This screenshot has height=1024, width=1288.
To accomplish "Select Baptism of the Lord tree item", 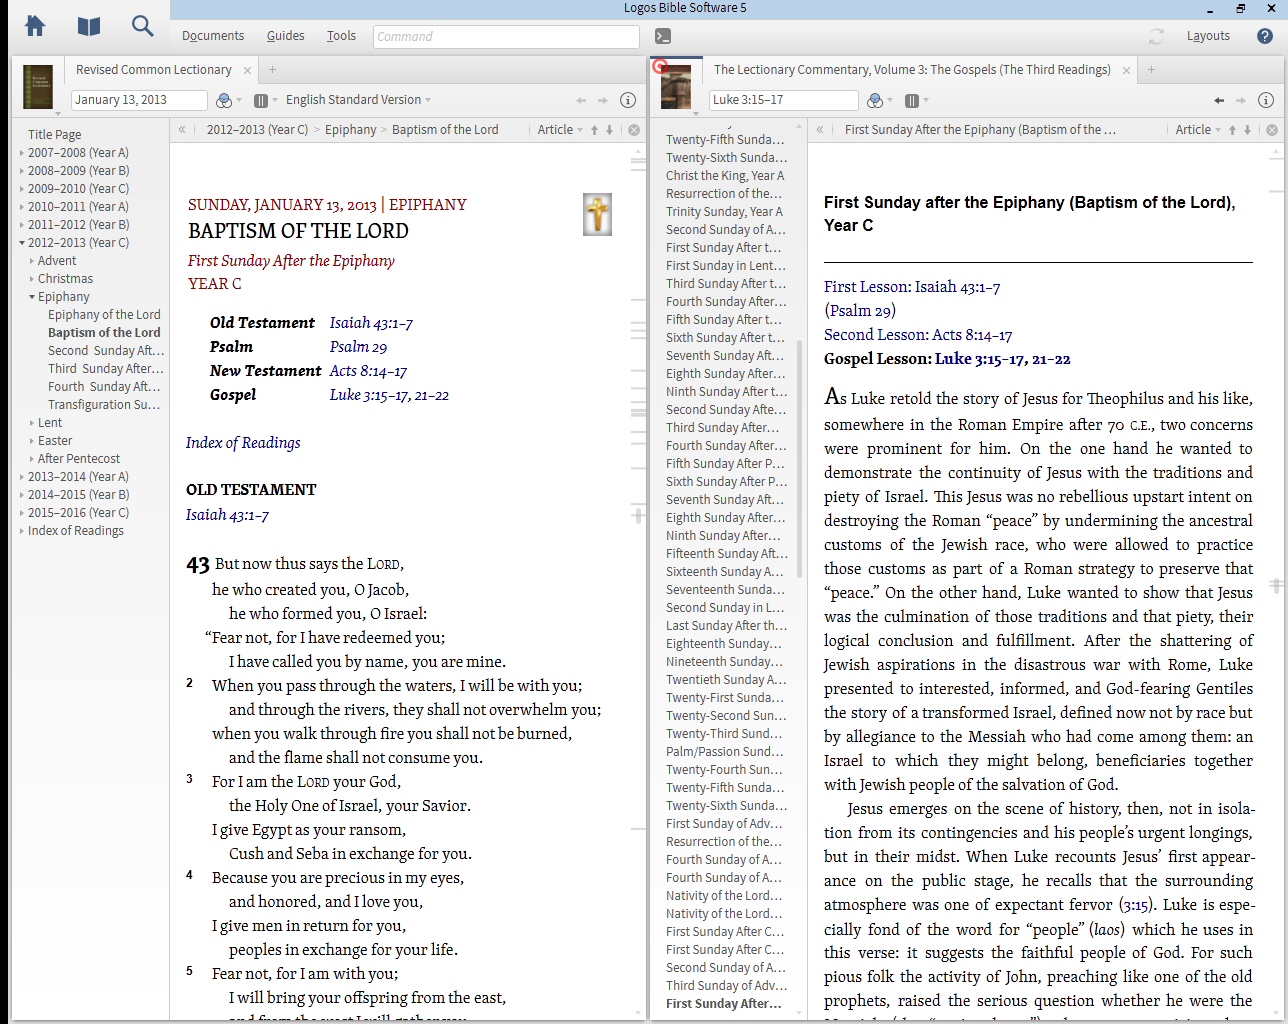I will 104,333.
